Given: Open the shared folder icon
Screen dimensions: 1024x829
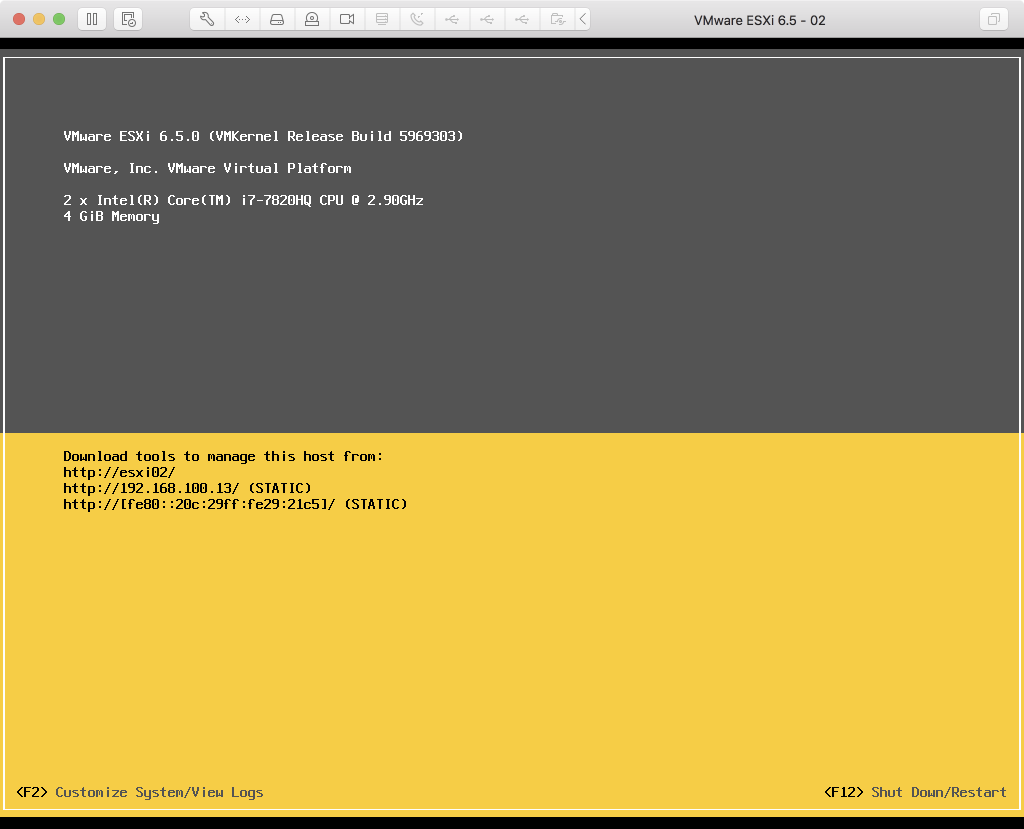Looking at the screenshot, I should (x=557, y=19).
